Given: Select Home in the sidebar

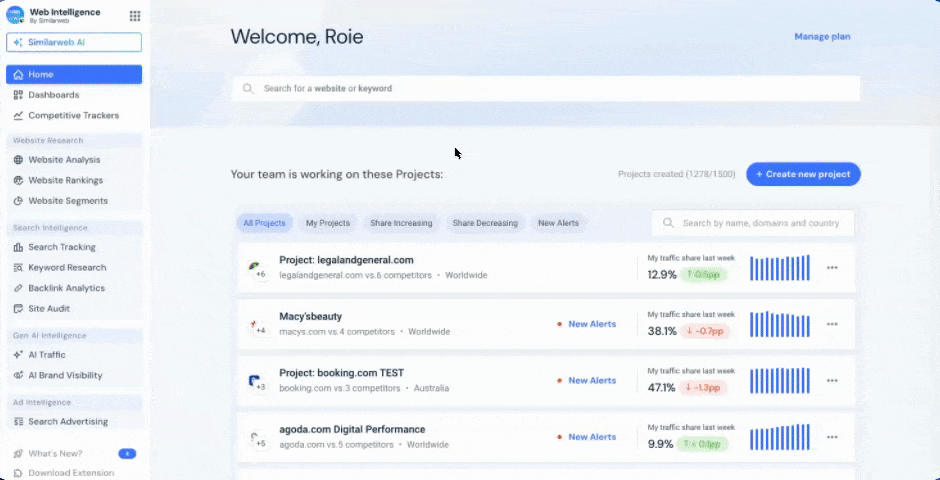Looking at the screenshot, I should point(74,74).
